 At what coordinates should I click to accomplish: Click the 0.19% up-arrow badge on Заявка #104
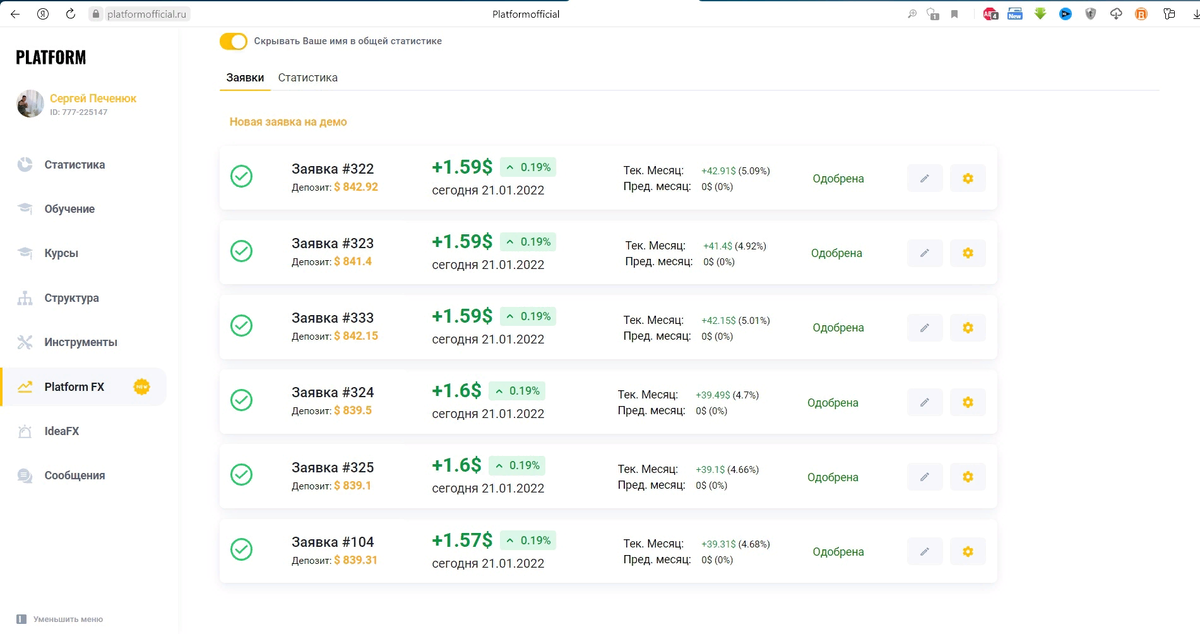pos(527,541)
